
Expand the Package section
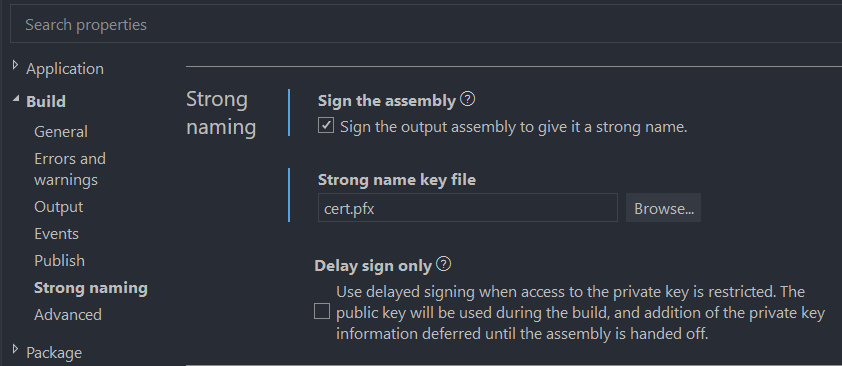pos(15,349)
